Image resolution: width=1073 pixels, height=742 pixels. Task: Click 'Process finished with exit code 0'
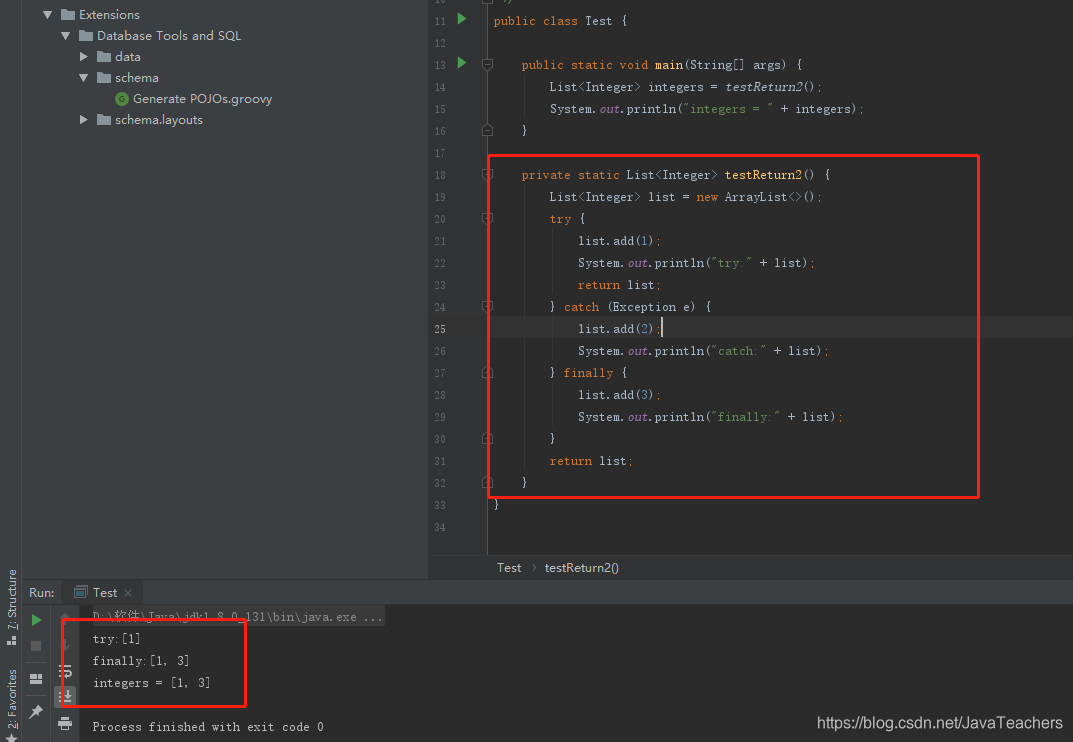[208, 727]
